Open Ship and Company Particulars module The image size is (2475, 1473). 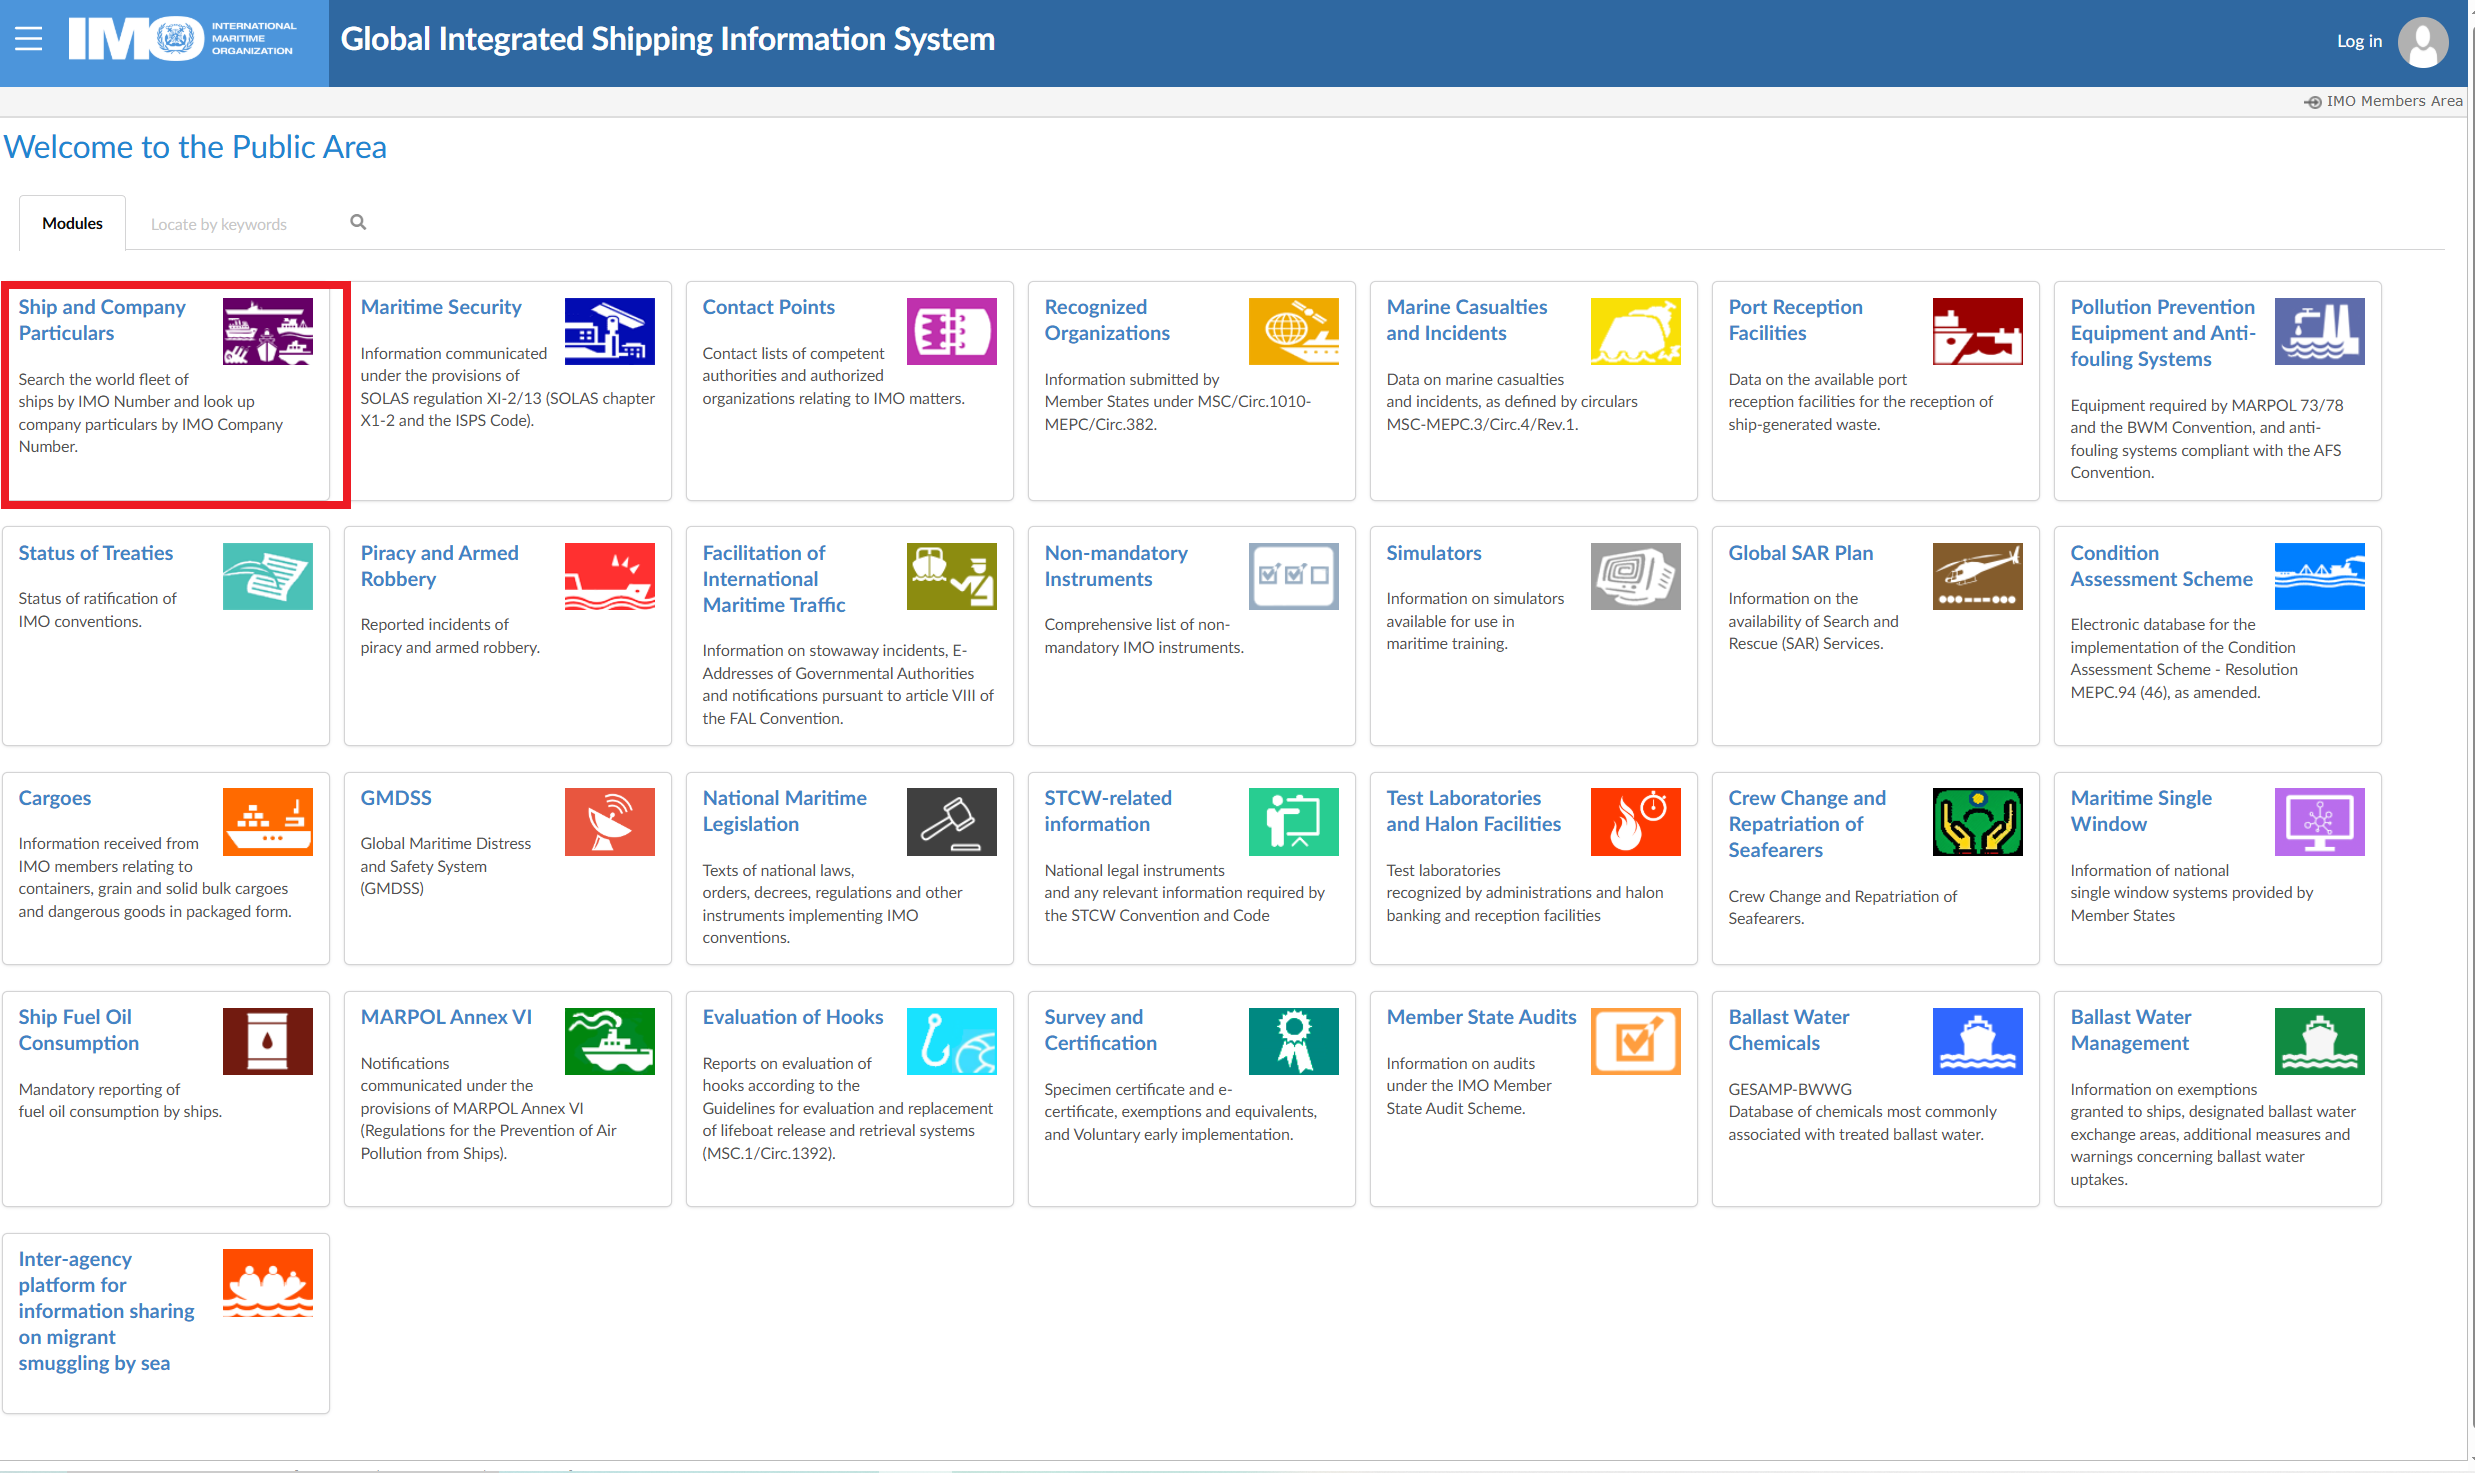pyautogui.click(x=102, y=320)
